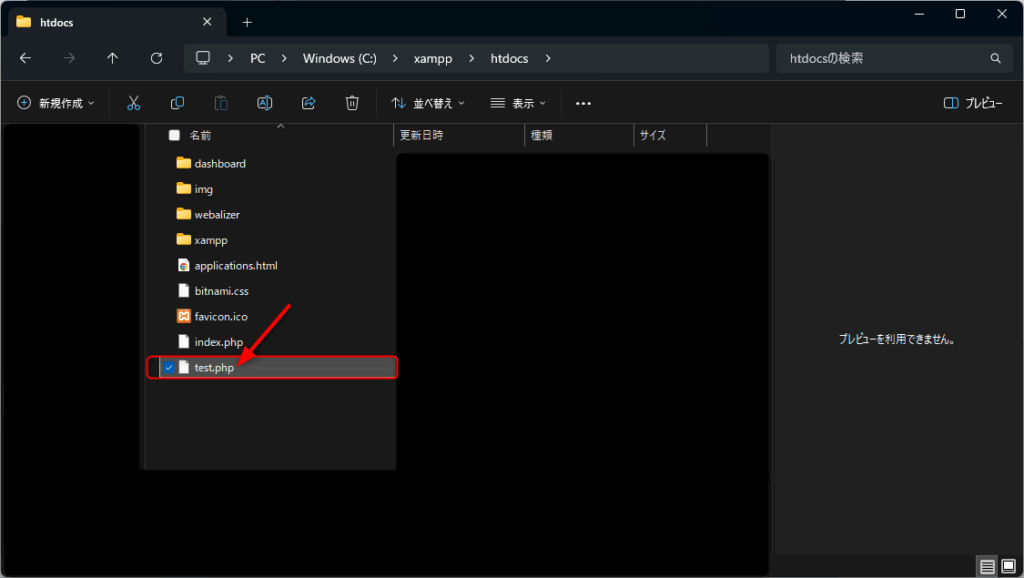Expand chevron after htdocs in address bar
This screenshot has width=1024, height=578.
pyautogui.click(x=547, y=58)
